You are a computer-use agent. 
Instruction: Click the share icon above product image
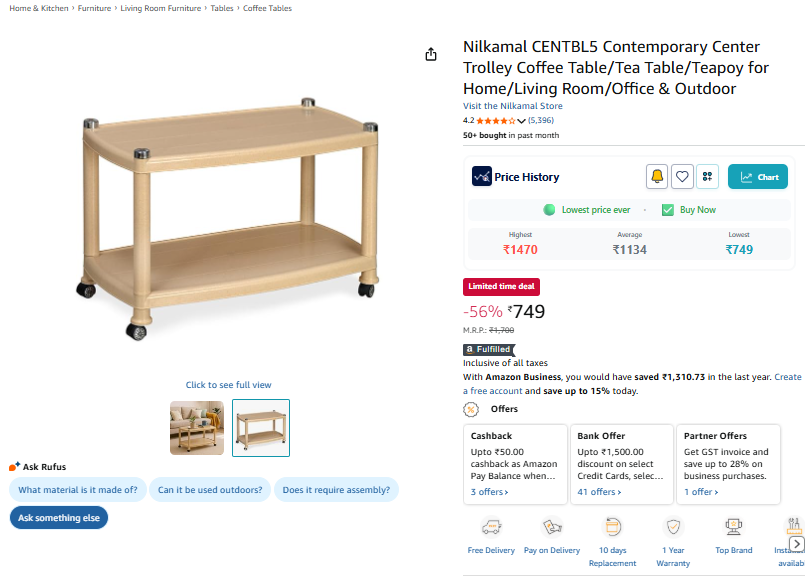[431, 54]
